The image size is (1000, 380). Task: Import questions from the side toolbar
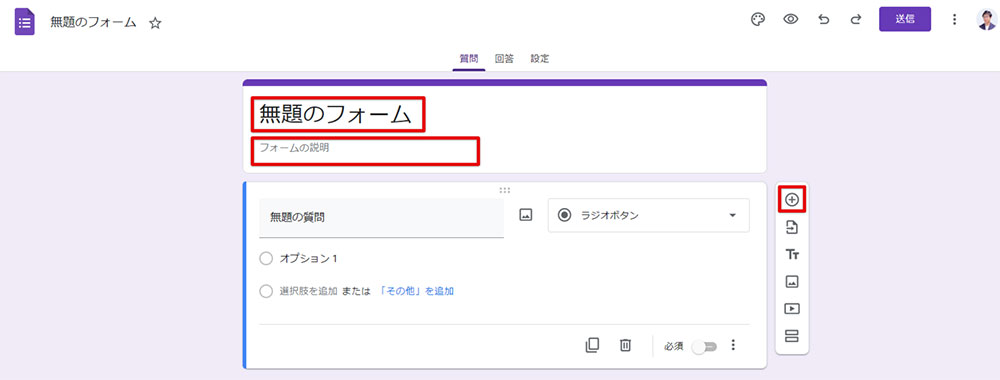point(791,227)
